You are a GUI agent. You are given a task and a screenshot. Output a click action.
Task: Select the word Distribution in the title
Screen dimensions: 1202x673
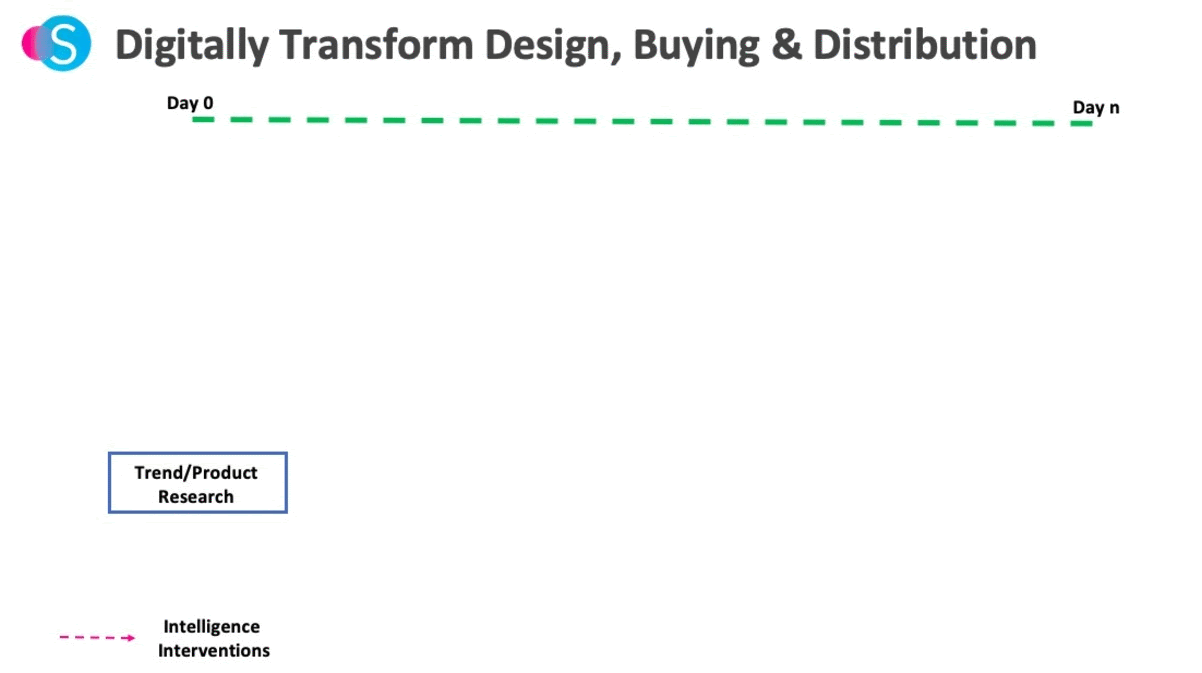pos(925,44)
